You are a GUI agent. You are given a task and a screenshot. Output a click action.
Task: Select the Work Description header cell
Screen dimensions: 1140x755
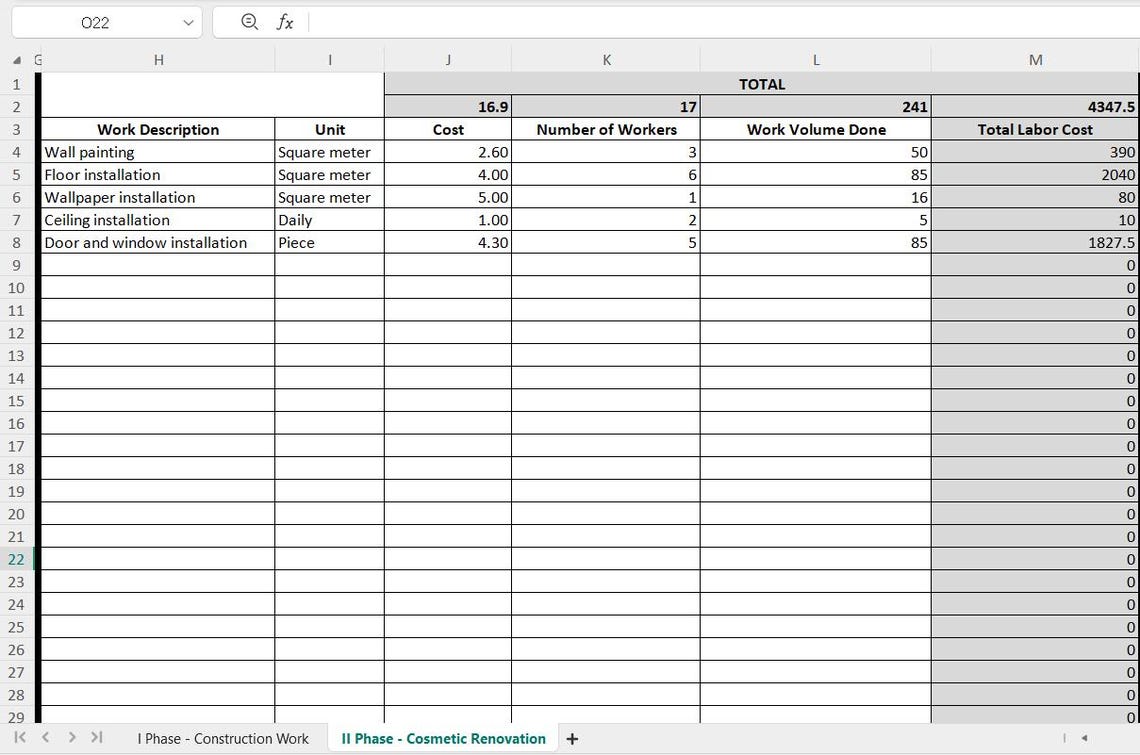point(158,129)
